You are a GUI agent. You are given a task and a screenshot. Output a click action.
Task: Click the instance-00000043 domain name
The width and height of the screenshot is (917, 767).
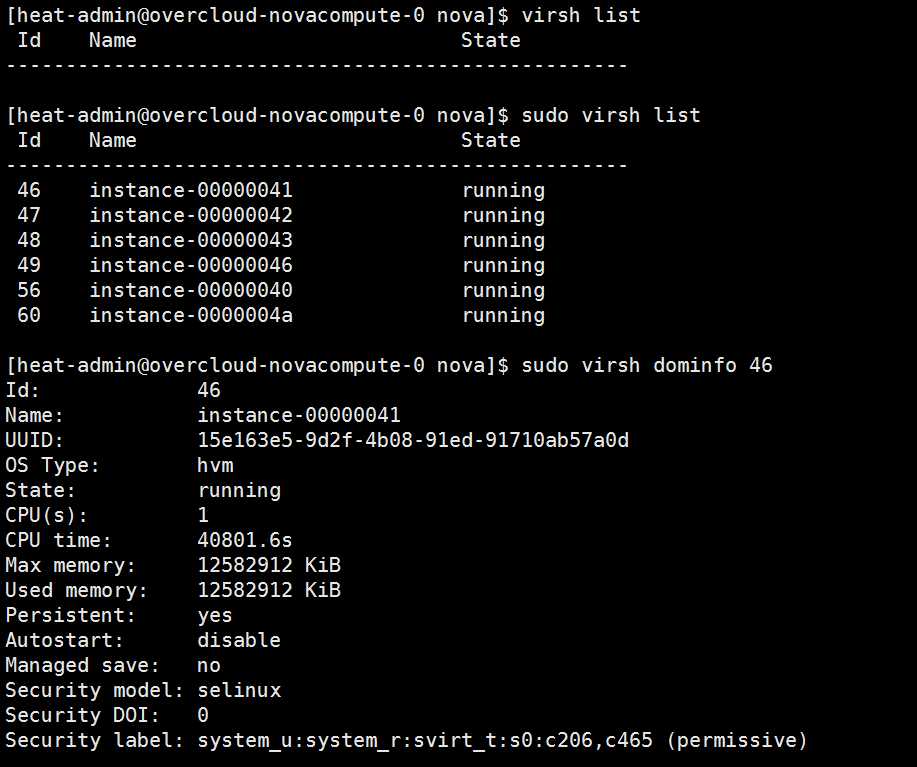tap(191, 240)
